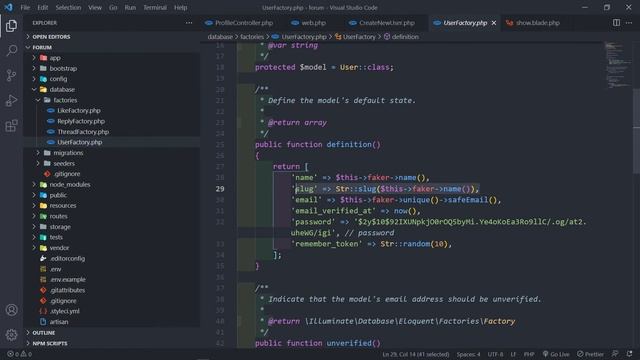Open the Help menu

180,7
